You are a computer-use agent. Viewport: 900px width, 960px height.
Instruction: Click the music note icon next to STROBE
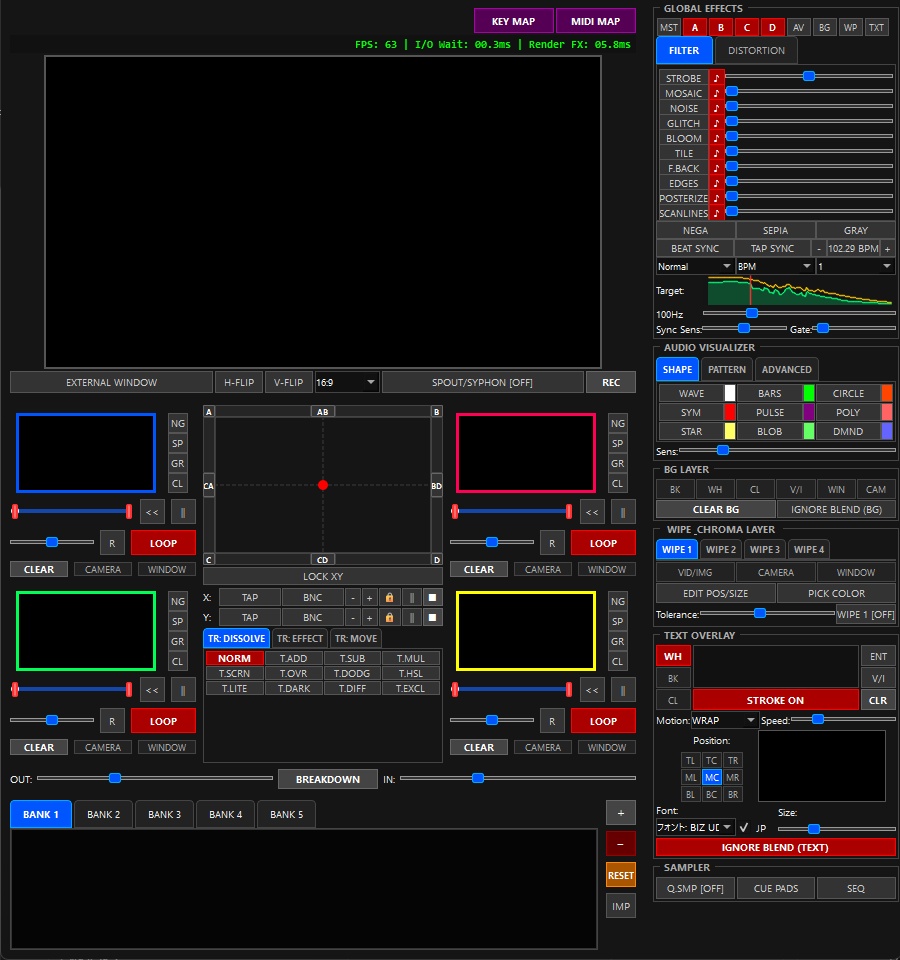point(716,78)
